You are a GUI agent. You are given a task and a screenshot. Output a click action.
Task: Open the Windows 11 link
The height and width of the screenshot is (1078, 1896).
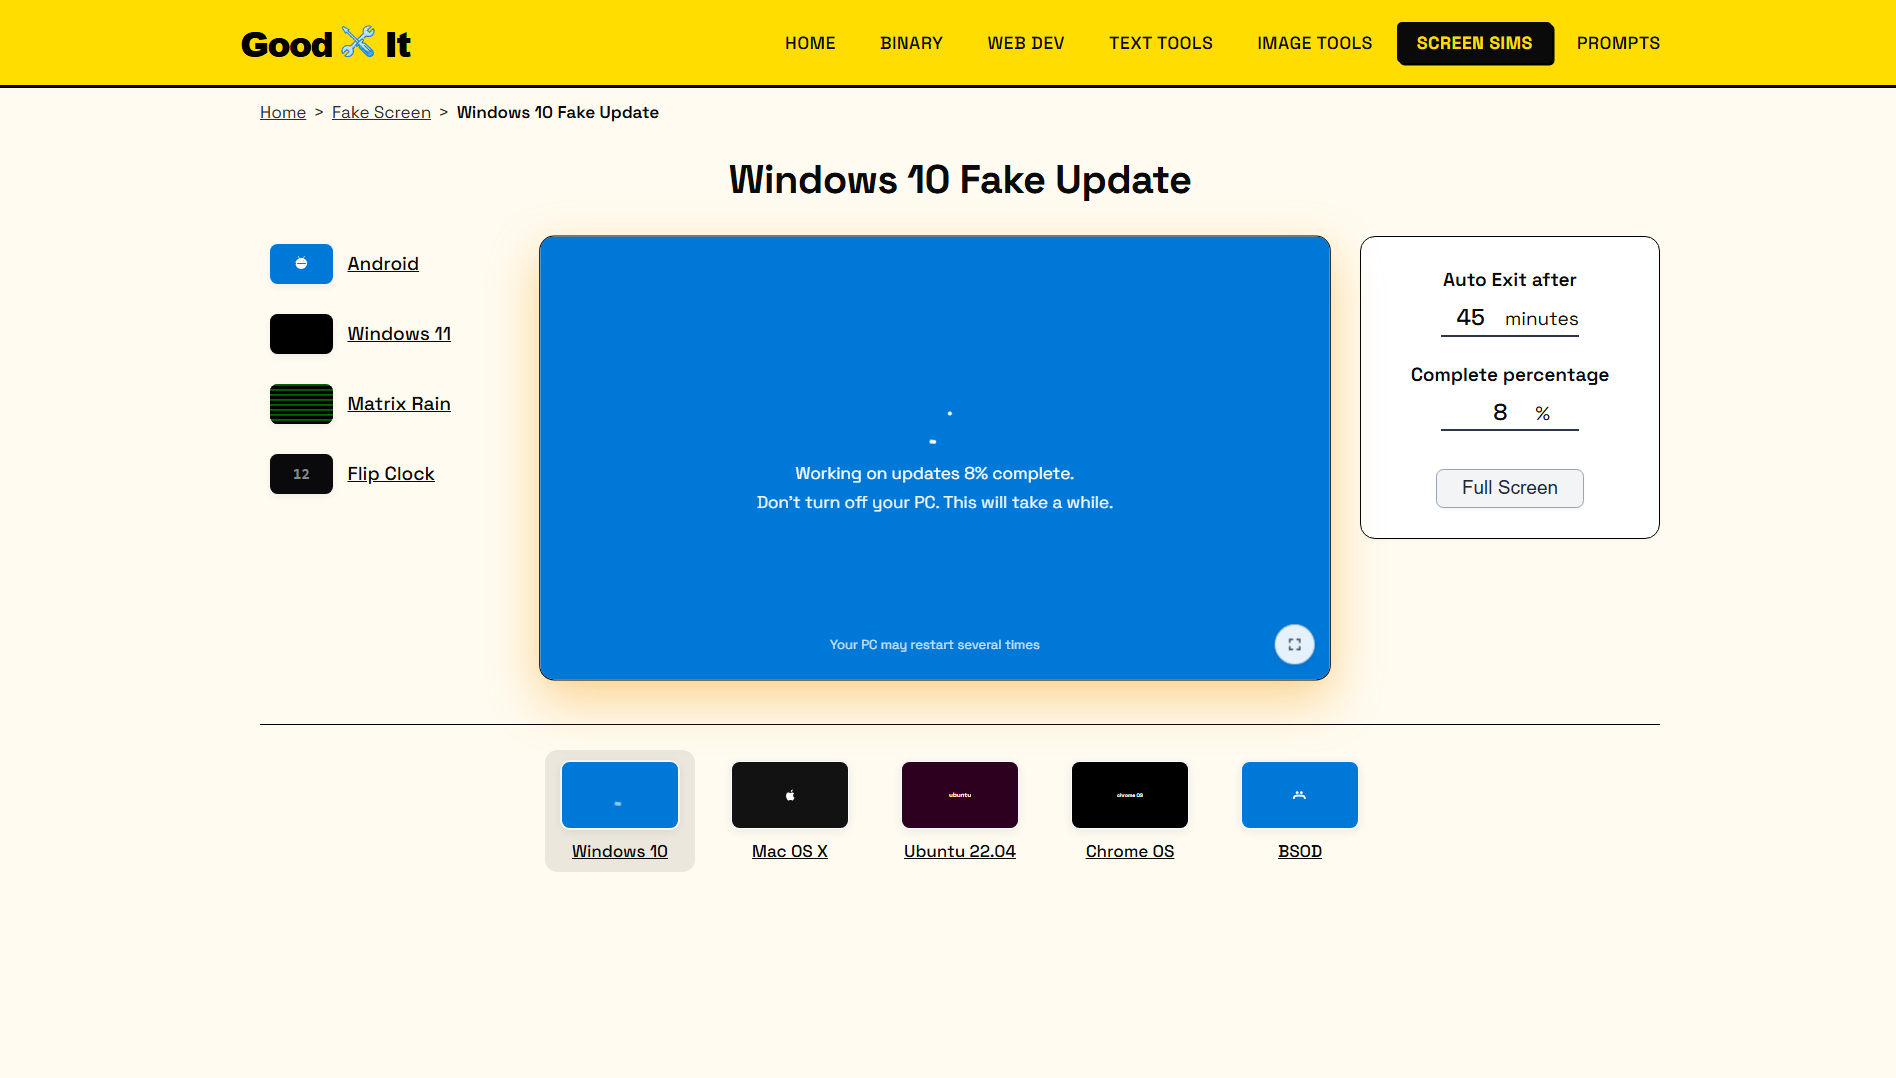tap(399, 334)
